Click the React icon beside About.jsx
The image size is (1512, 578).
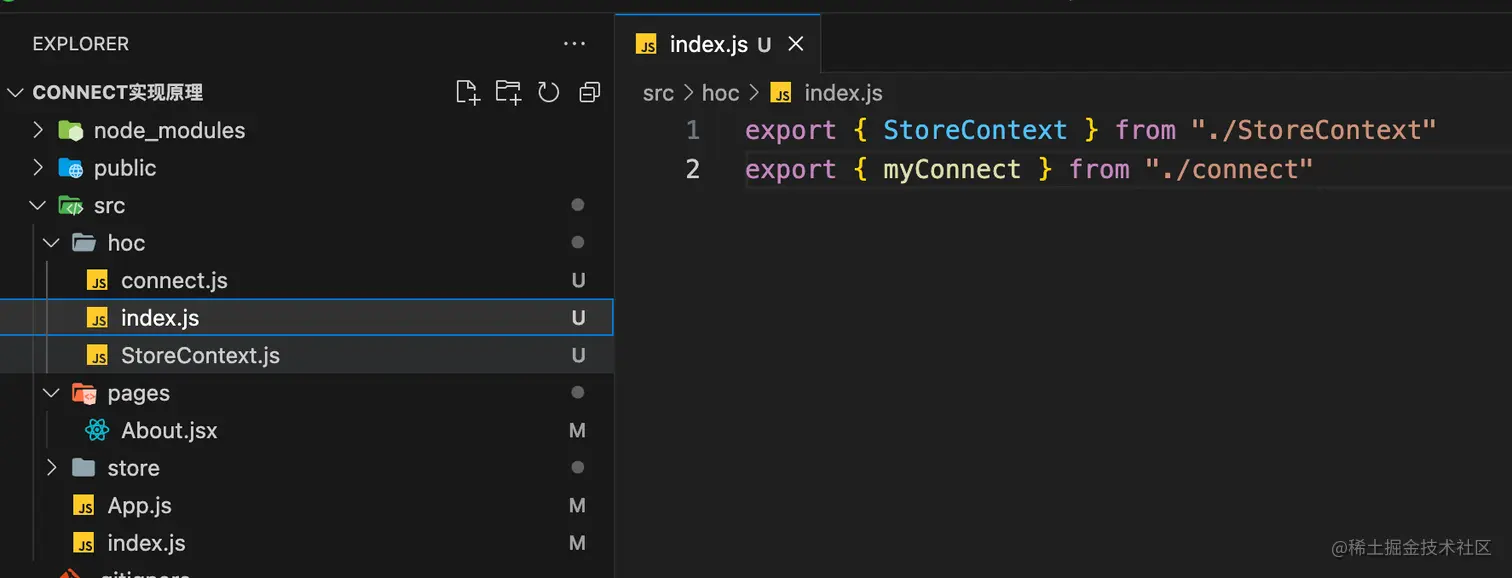click(97, 431)
